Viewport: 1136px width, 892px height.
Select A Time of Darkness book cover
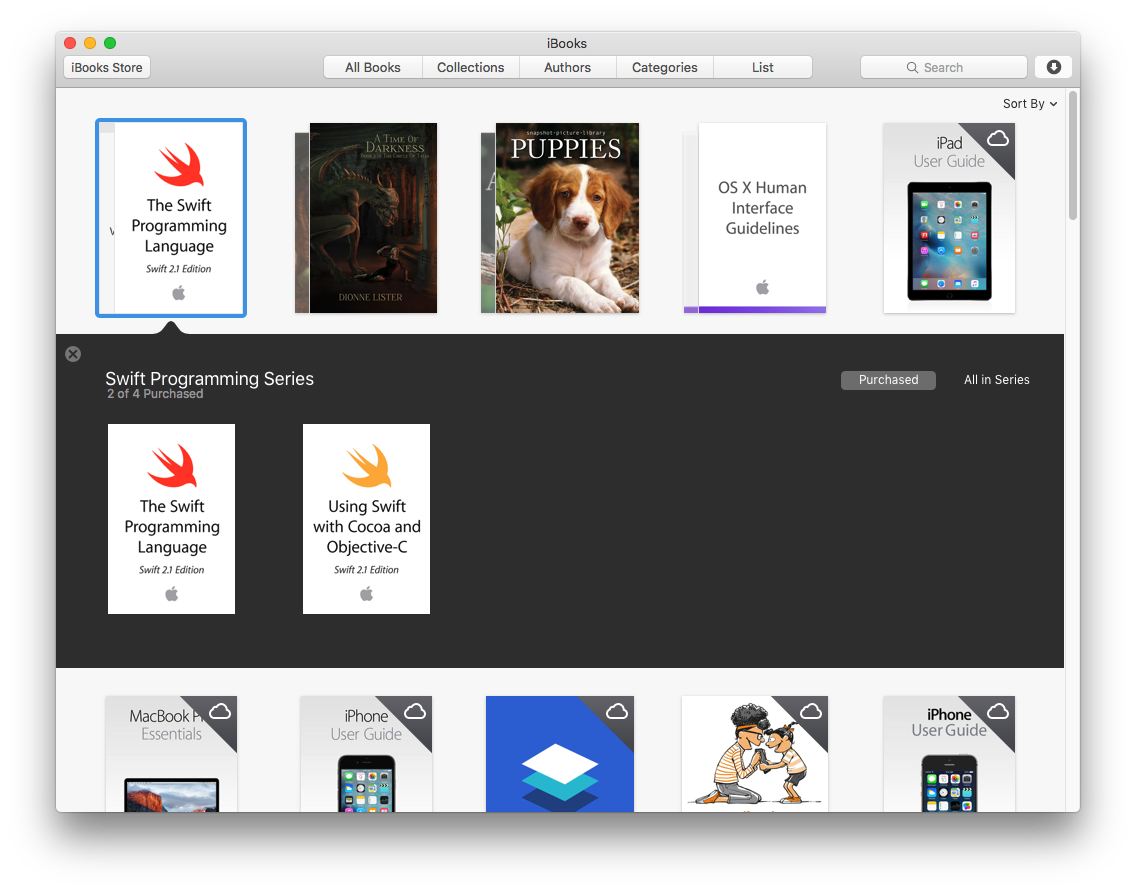366,218
